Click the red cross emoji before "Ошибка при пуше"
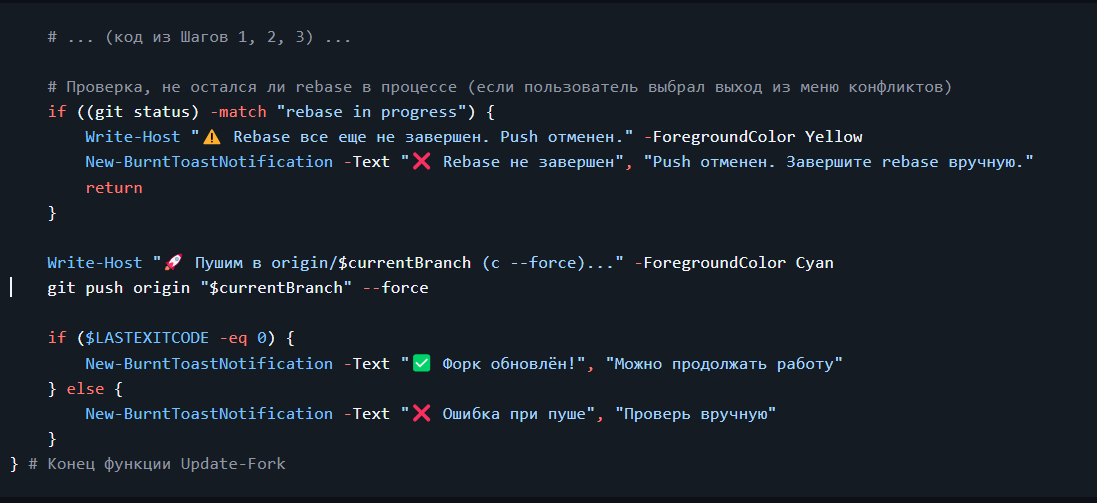1097x503 pixels. tap(421, 413)
